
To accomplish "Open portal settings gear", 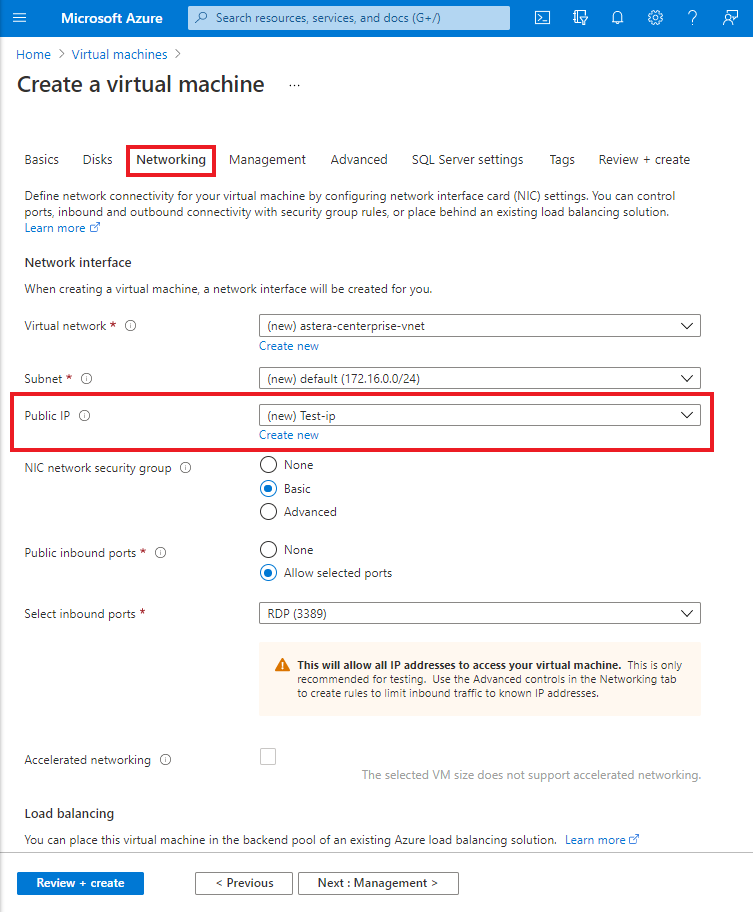I will coord(655,18).
